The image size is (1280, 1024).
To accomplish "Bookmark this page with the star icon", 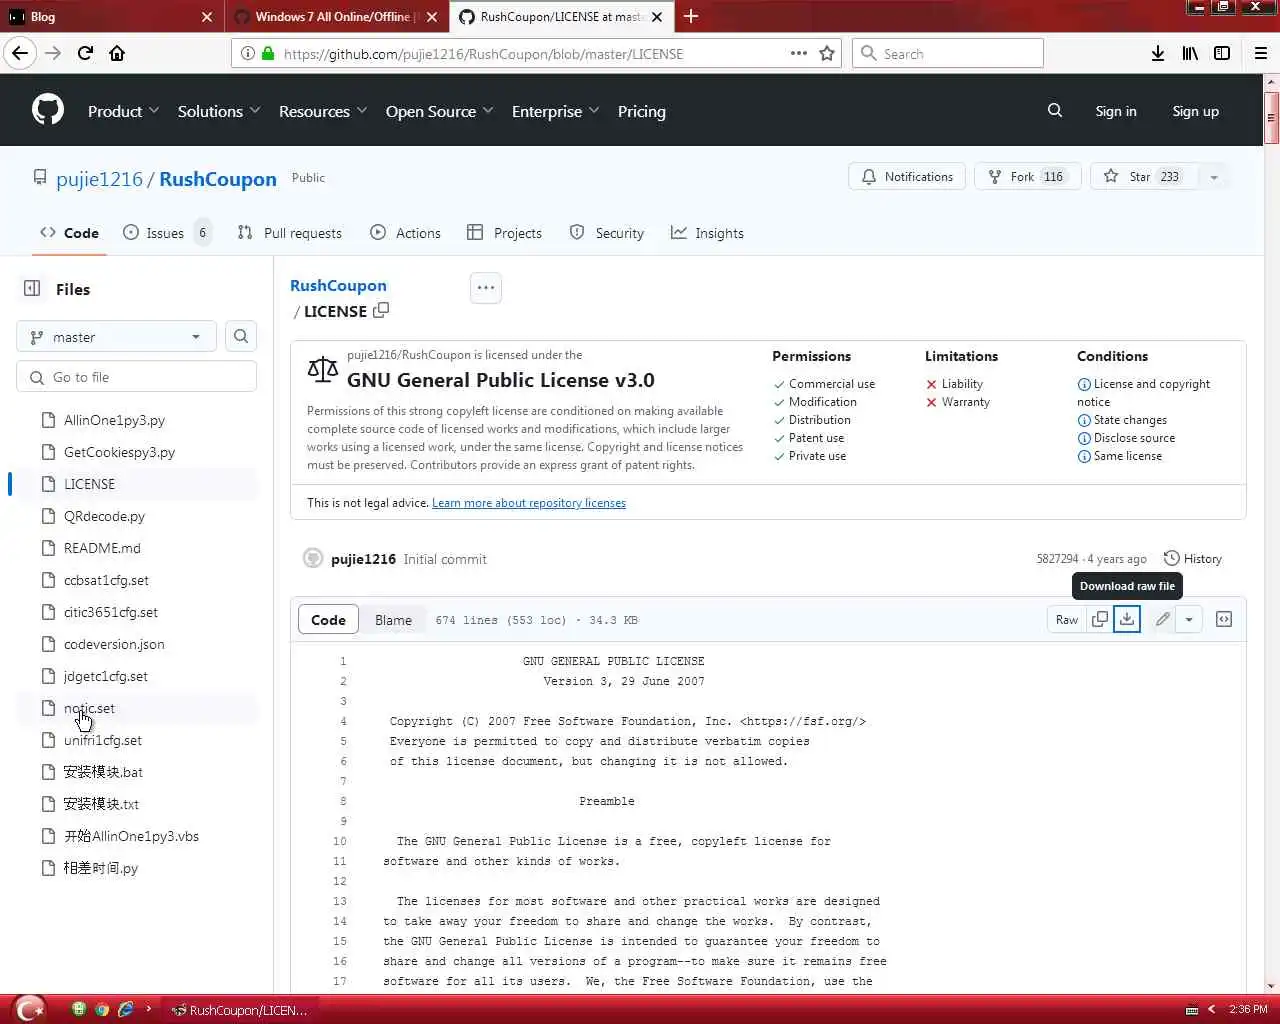I will (x=827, y=53).
